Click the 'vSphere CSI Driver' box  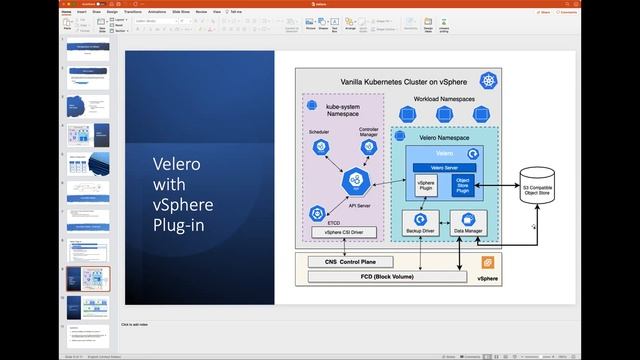coord(344,232)
